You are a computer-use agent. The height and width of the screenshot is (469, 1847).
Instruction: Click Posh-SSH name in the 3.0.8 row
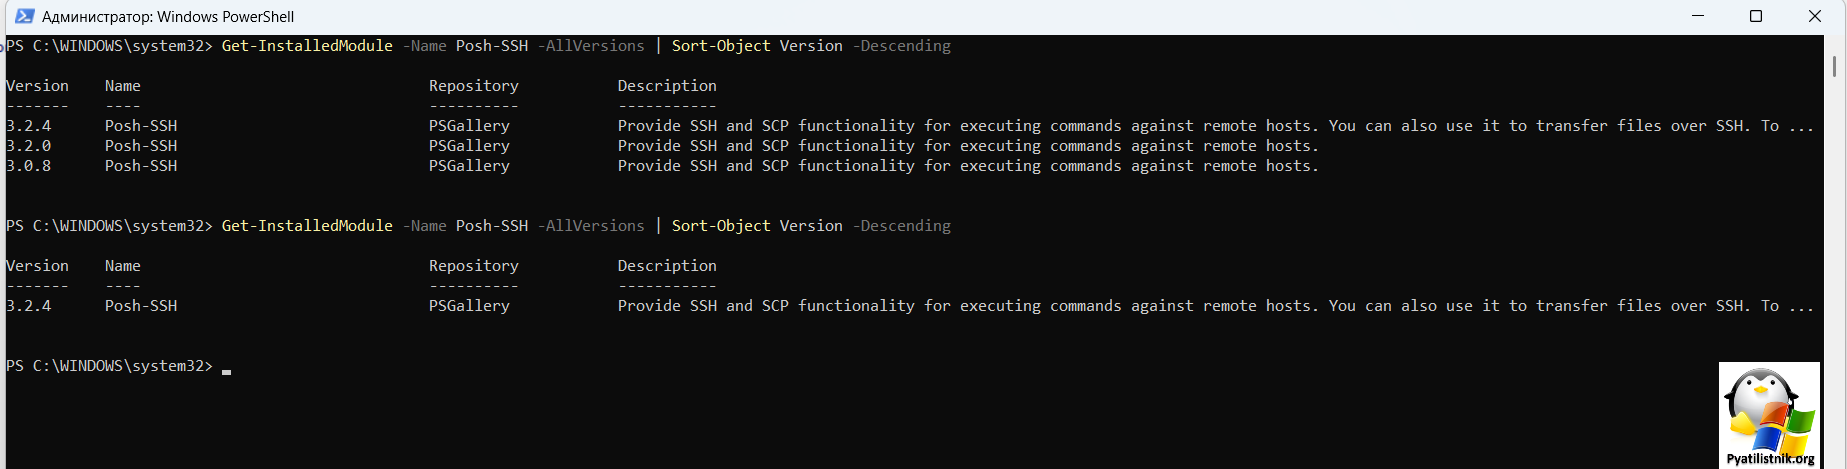pos(141,166)
